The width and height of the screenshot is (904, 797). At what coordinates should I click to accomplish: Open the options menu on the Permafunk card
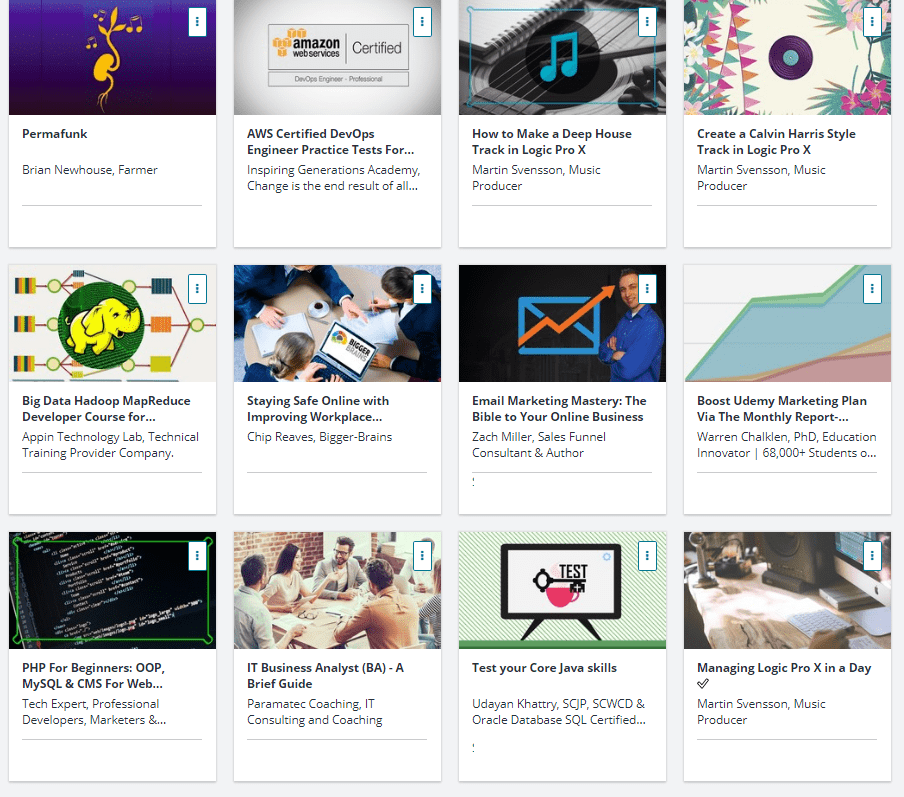(197, 21)
